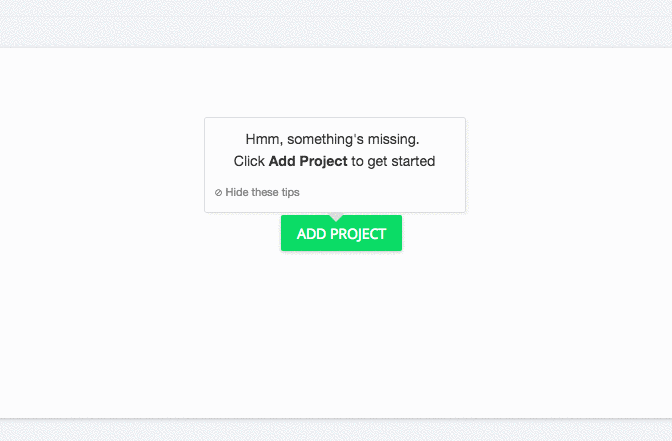Click the word these in the hide link
The height and width of the screenshot is (441, 672).
click(x=264, y=192)
